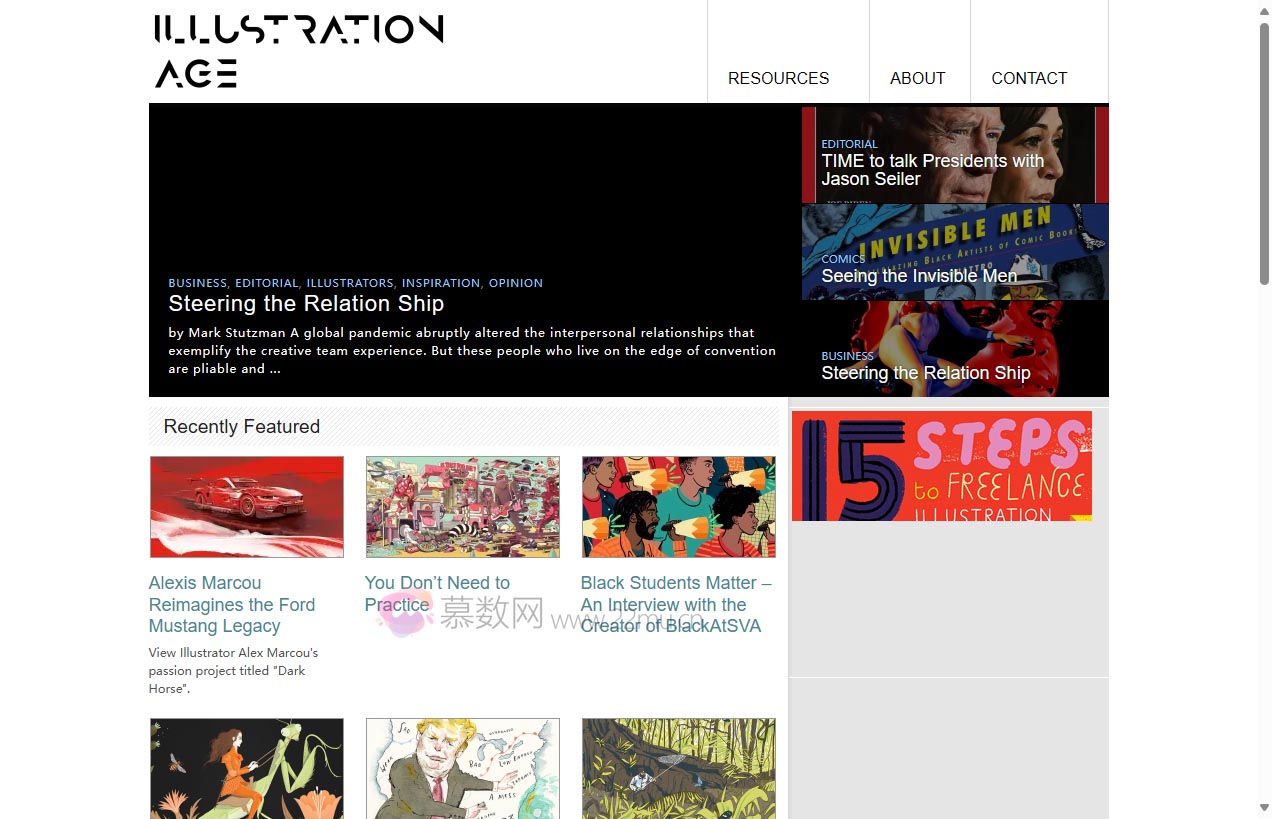Image resolution: width=1272 pixels, height=819 pixels.
Task: Browse the ILLUSTRATORS category
Action: tap(349, 282)
